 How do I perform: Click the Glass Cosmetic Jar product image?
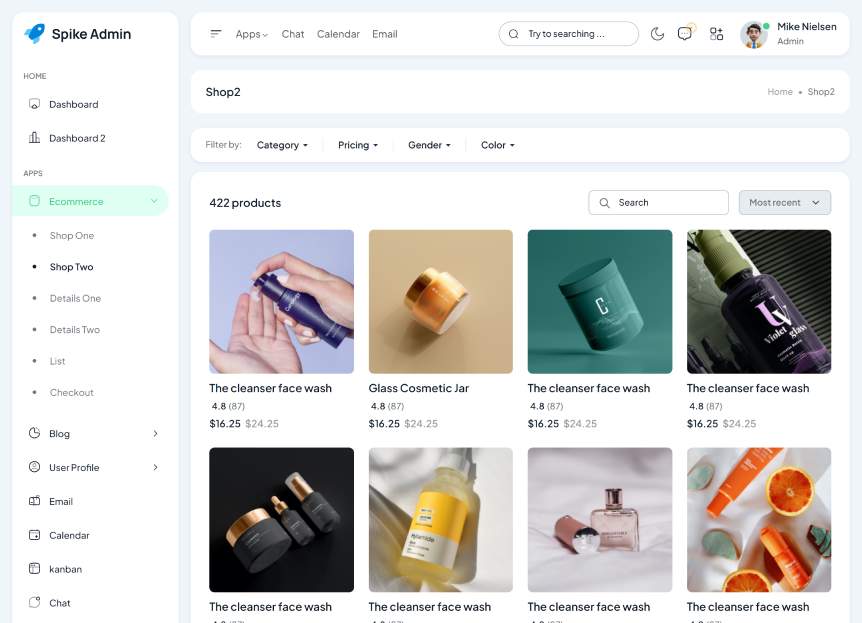coord(440,301)
